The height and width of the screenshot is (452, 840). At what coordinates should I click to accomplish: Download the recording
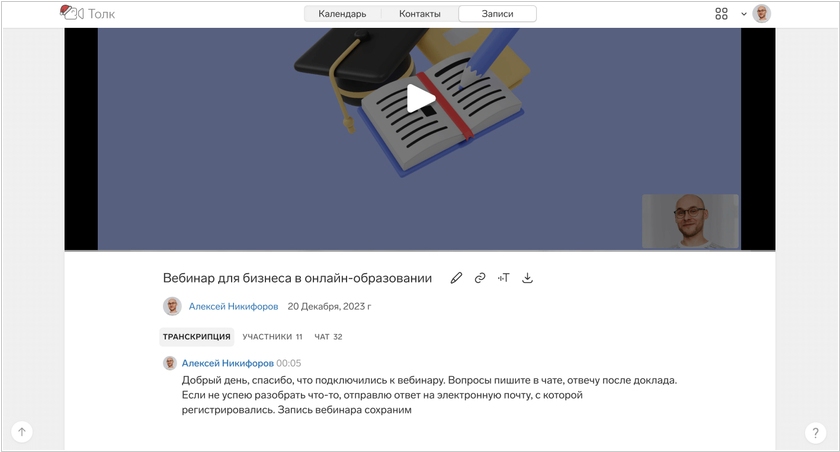tap(528, 278)
